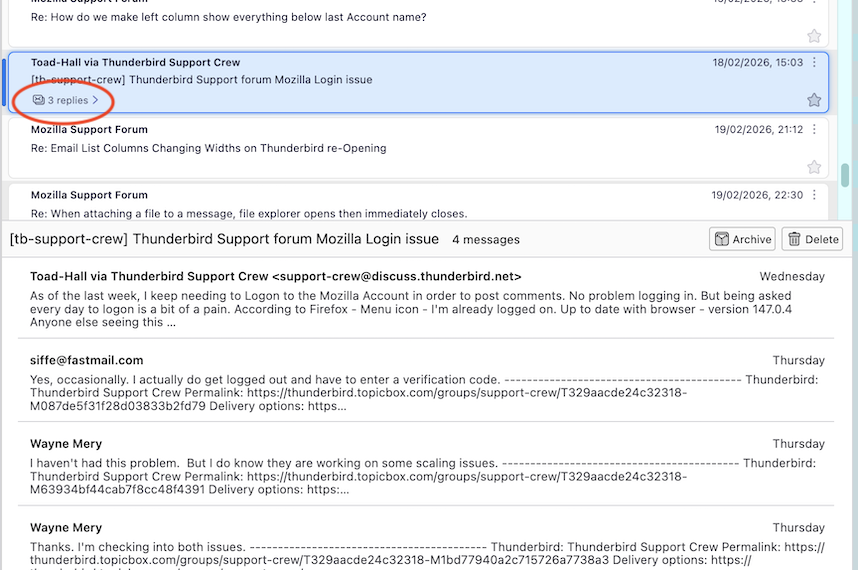
Task: Click the Delete trash can icon
Action: pyautogui.click(x=795, y=239)
